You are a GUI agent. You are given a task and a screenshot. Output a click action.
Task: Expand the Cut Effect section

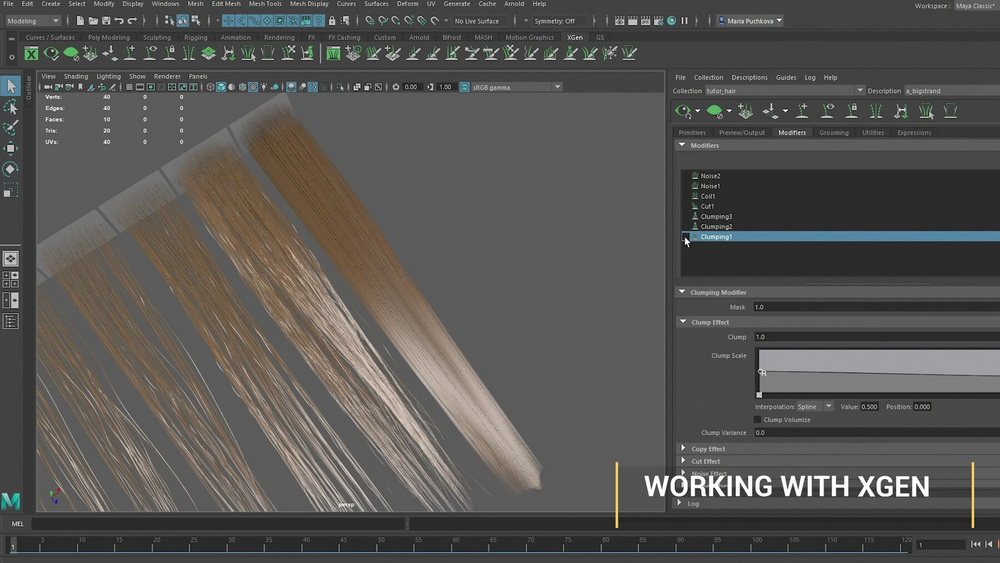[683, 460]
